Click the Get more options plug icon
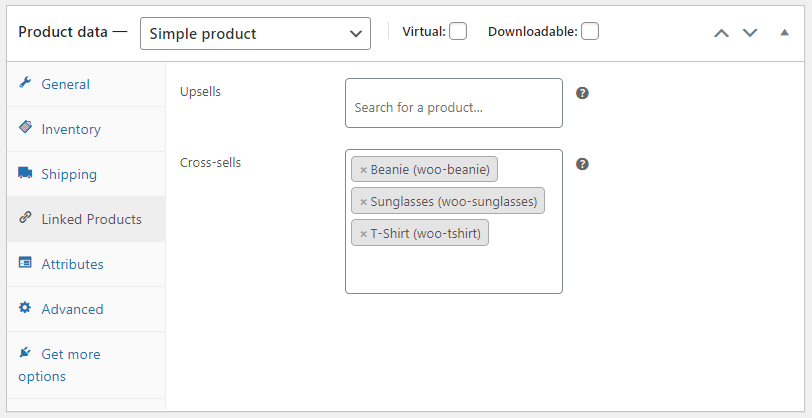This screenshot has width=812, height=418. [25, 353]
